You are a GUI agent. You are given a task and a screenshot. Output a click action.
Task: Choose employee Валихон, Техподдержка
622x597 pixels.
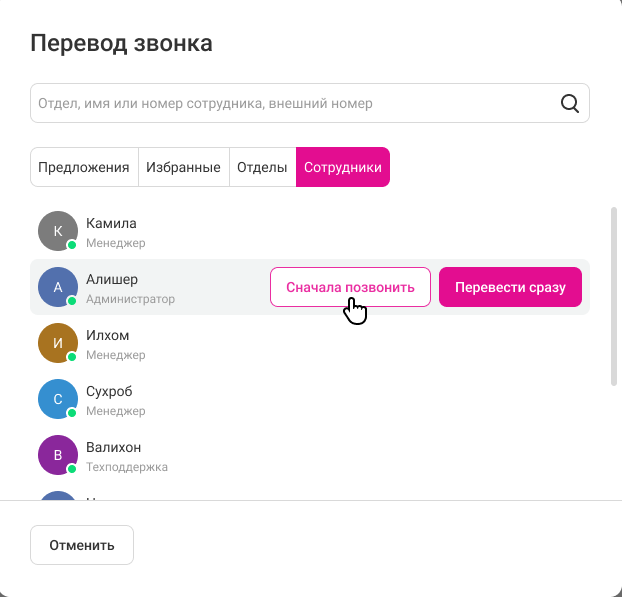point(310,455)
